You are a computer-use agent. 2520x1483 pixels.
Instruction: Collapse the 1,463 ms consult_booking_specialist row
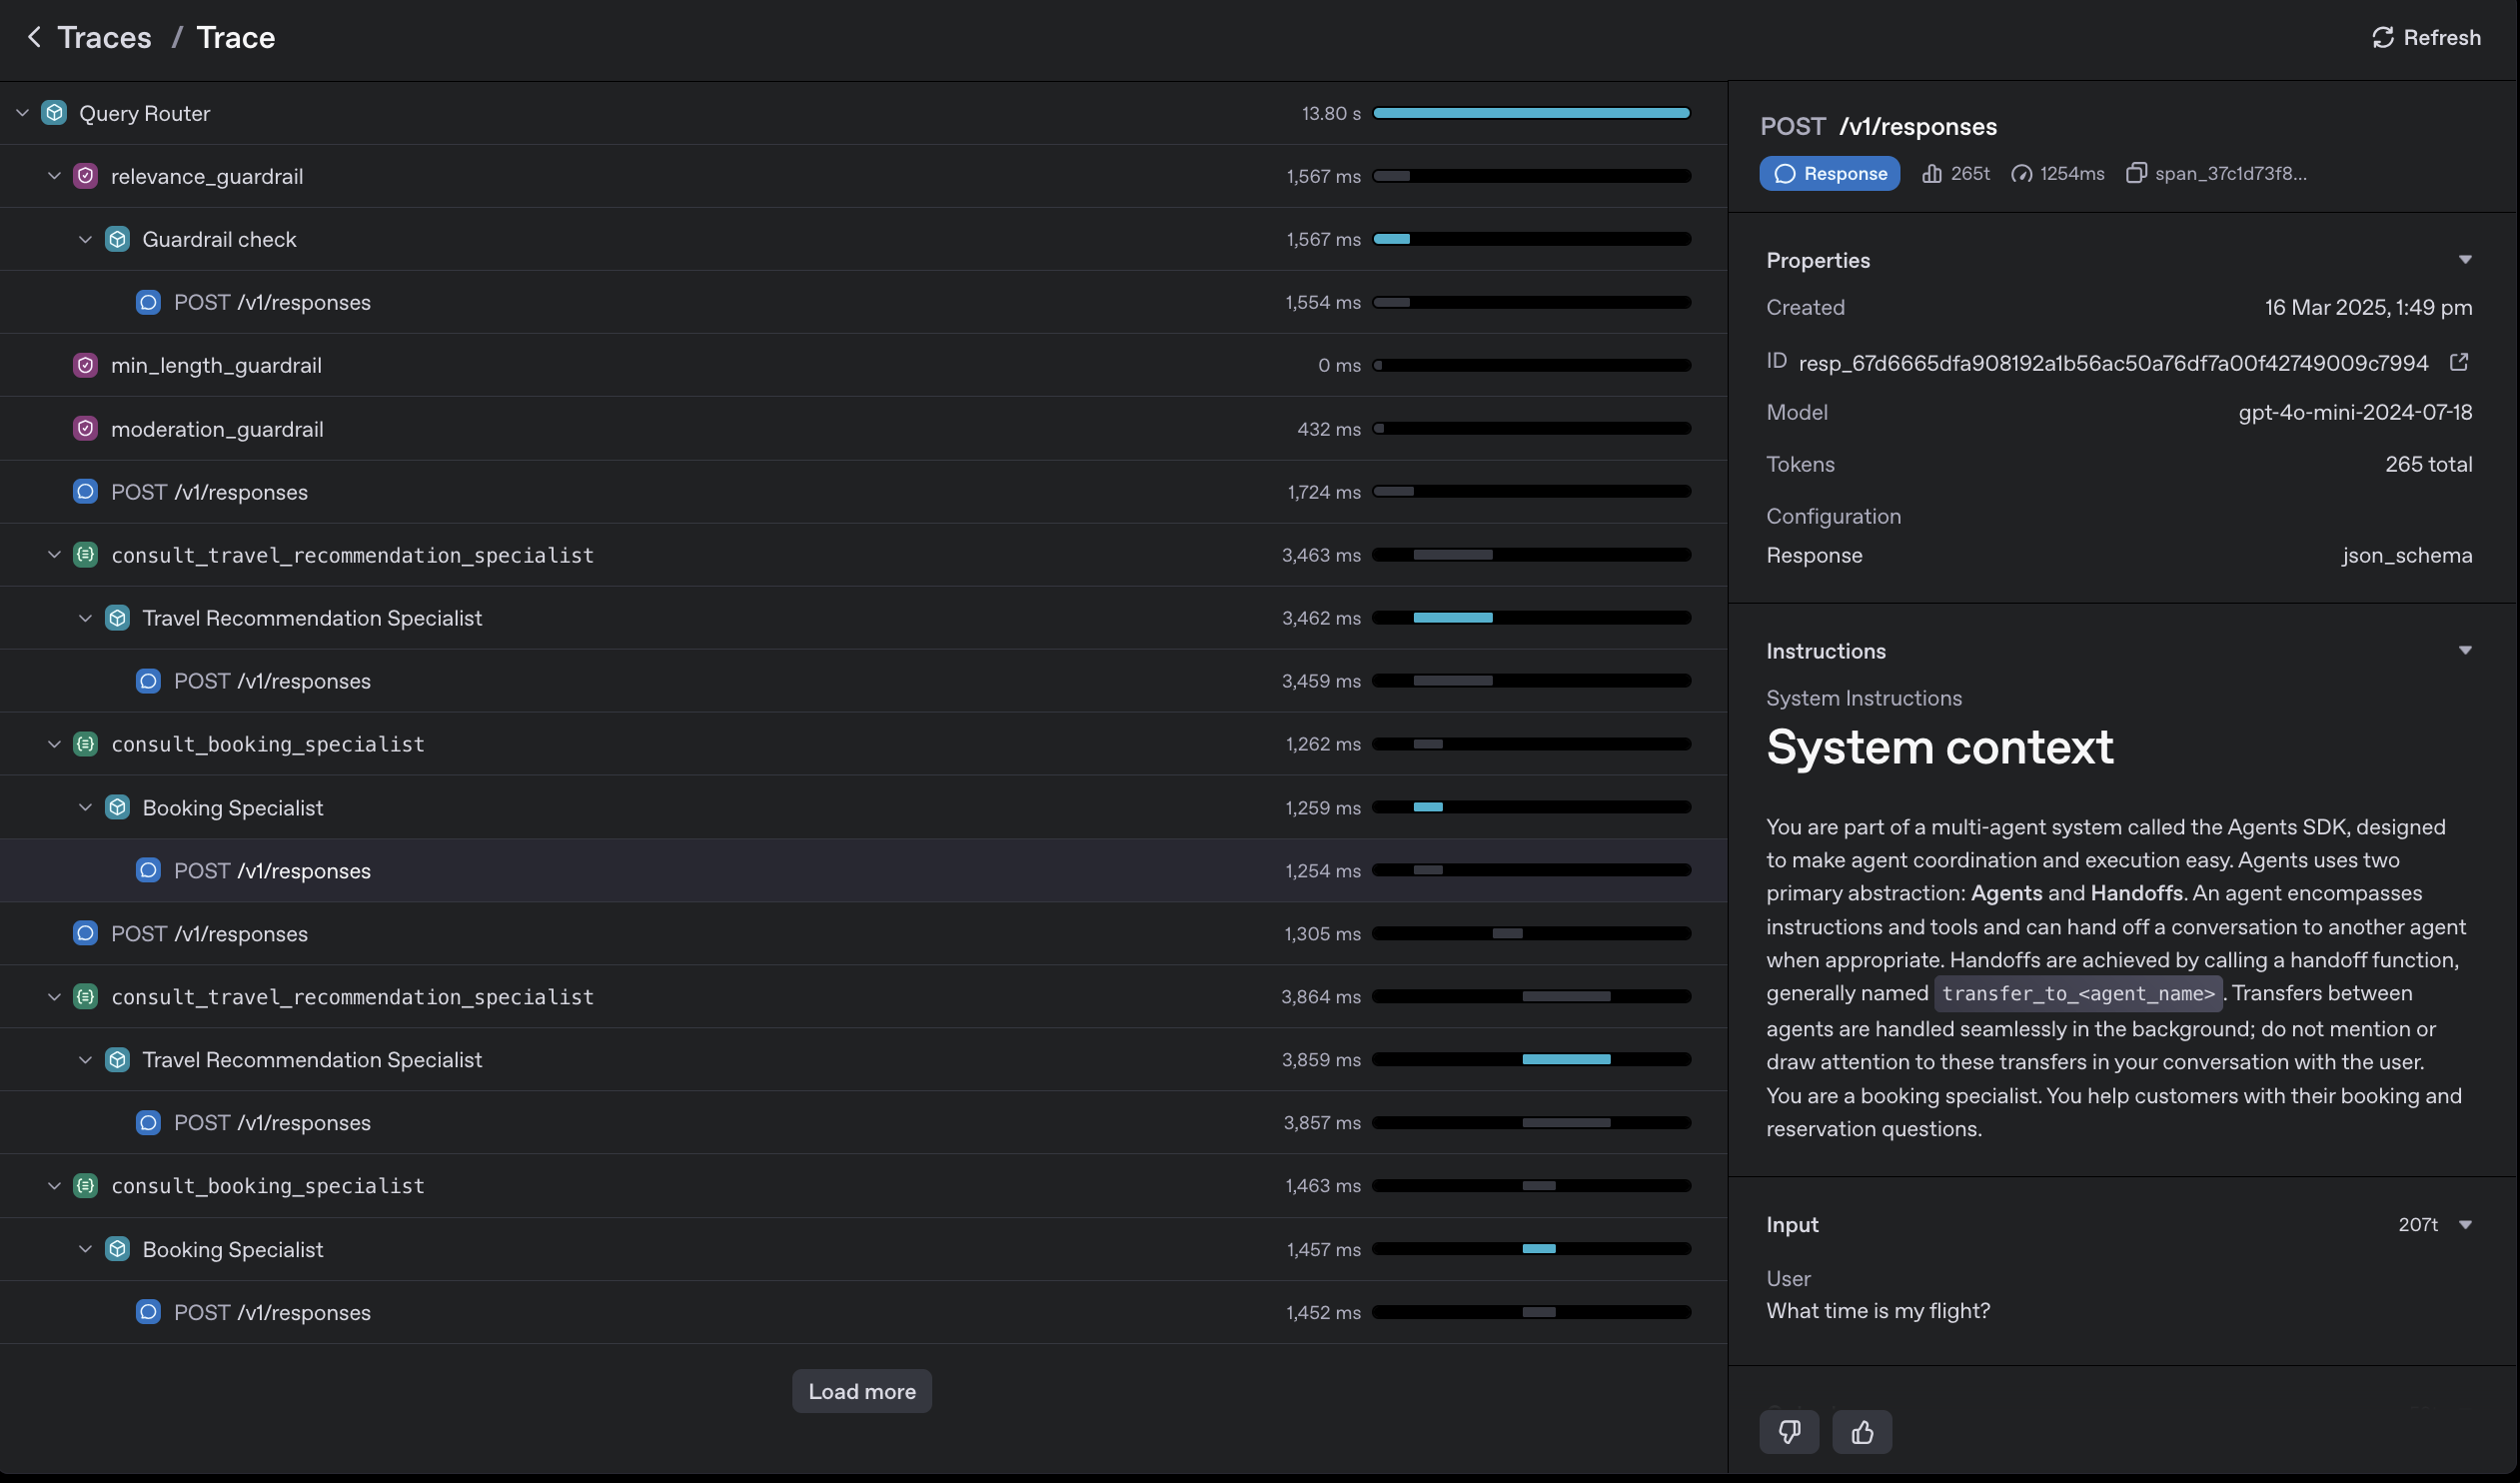pos(54,1185)
